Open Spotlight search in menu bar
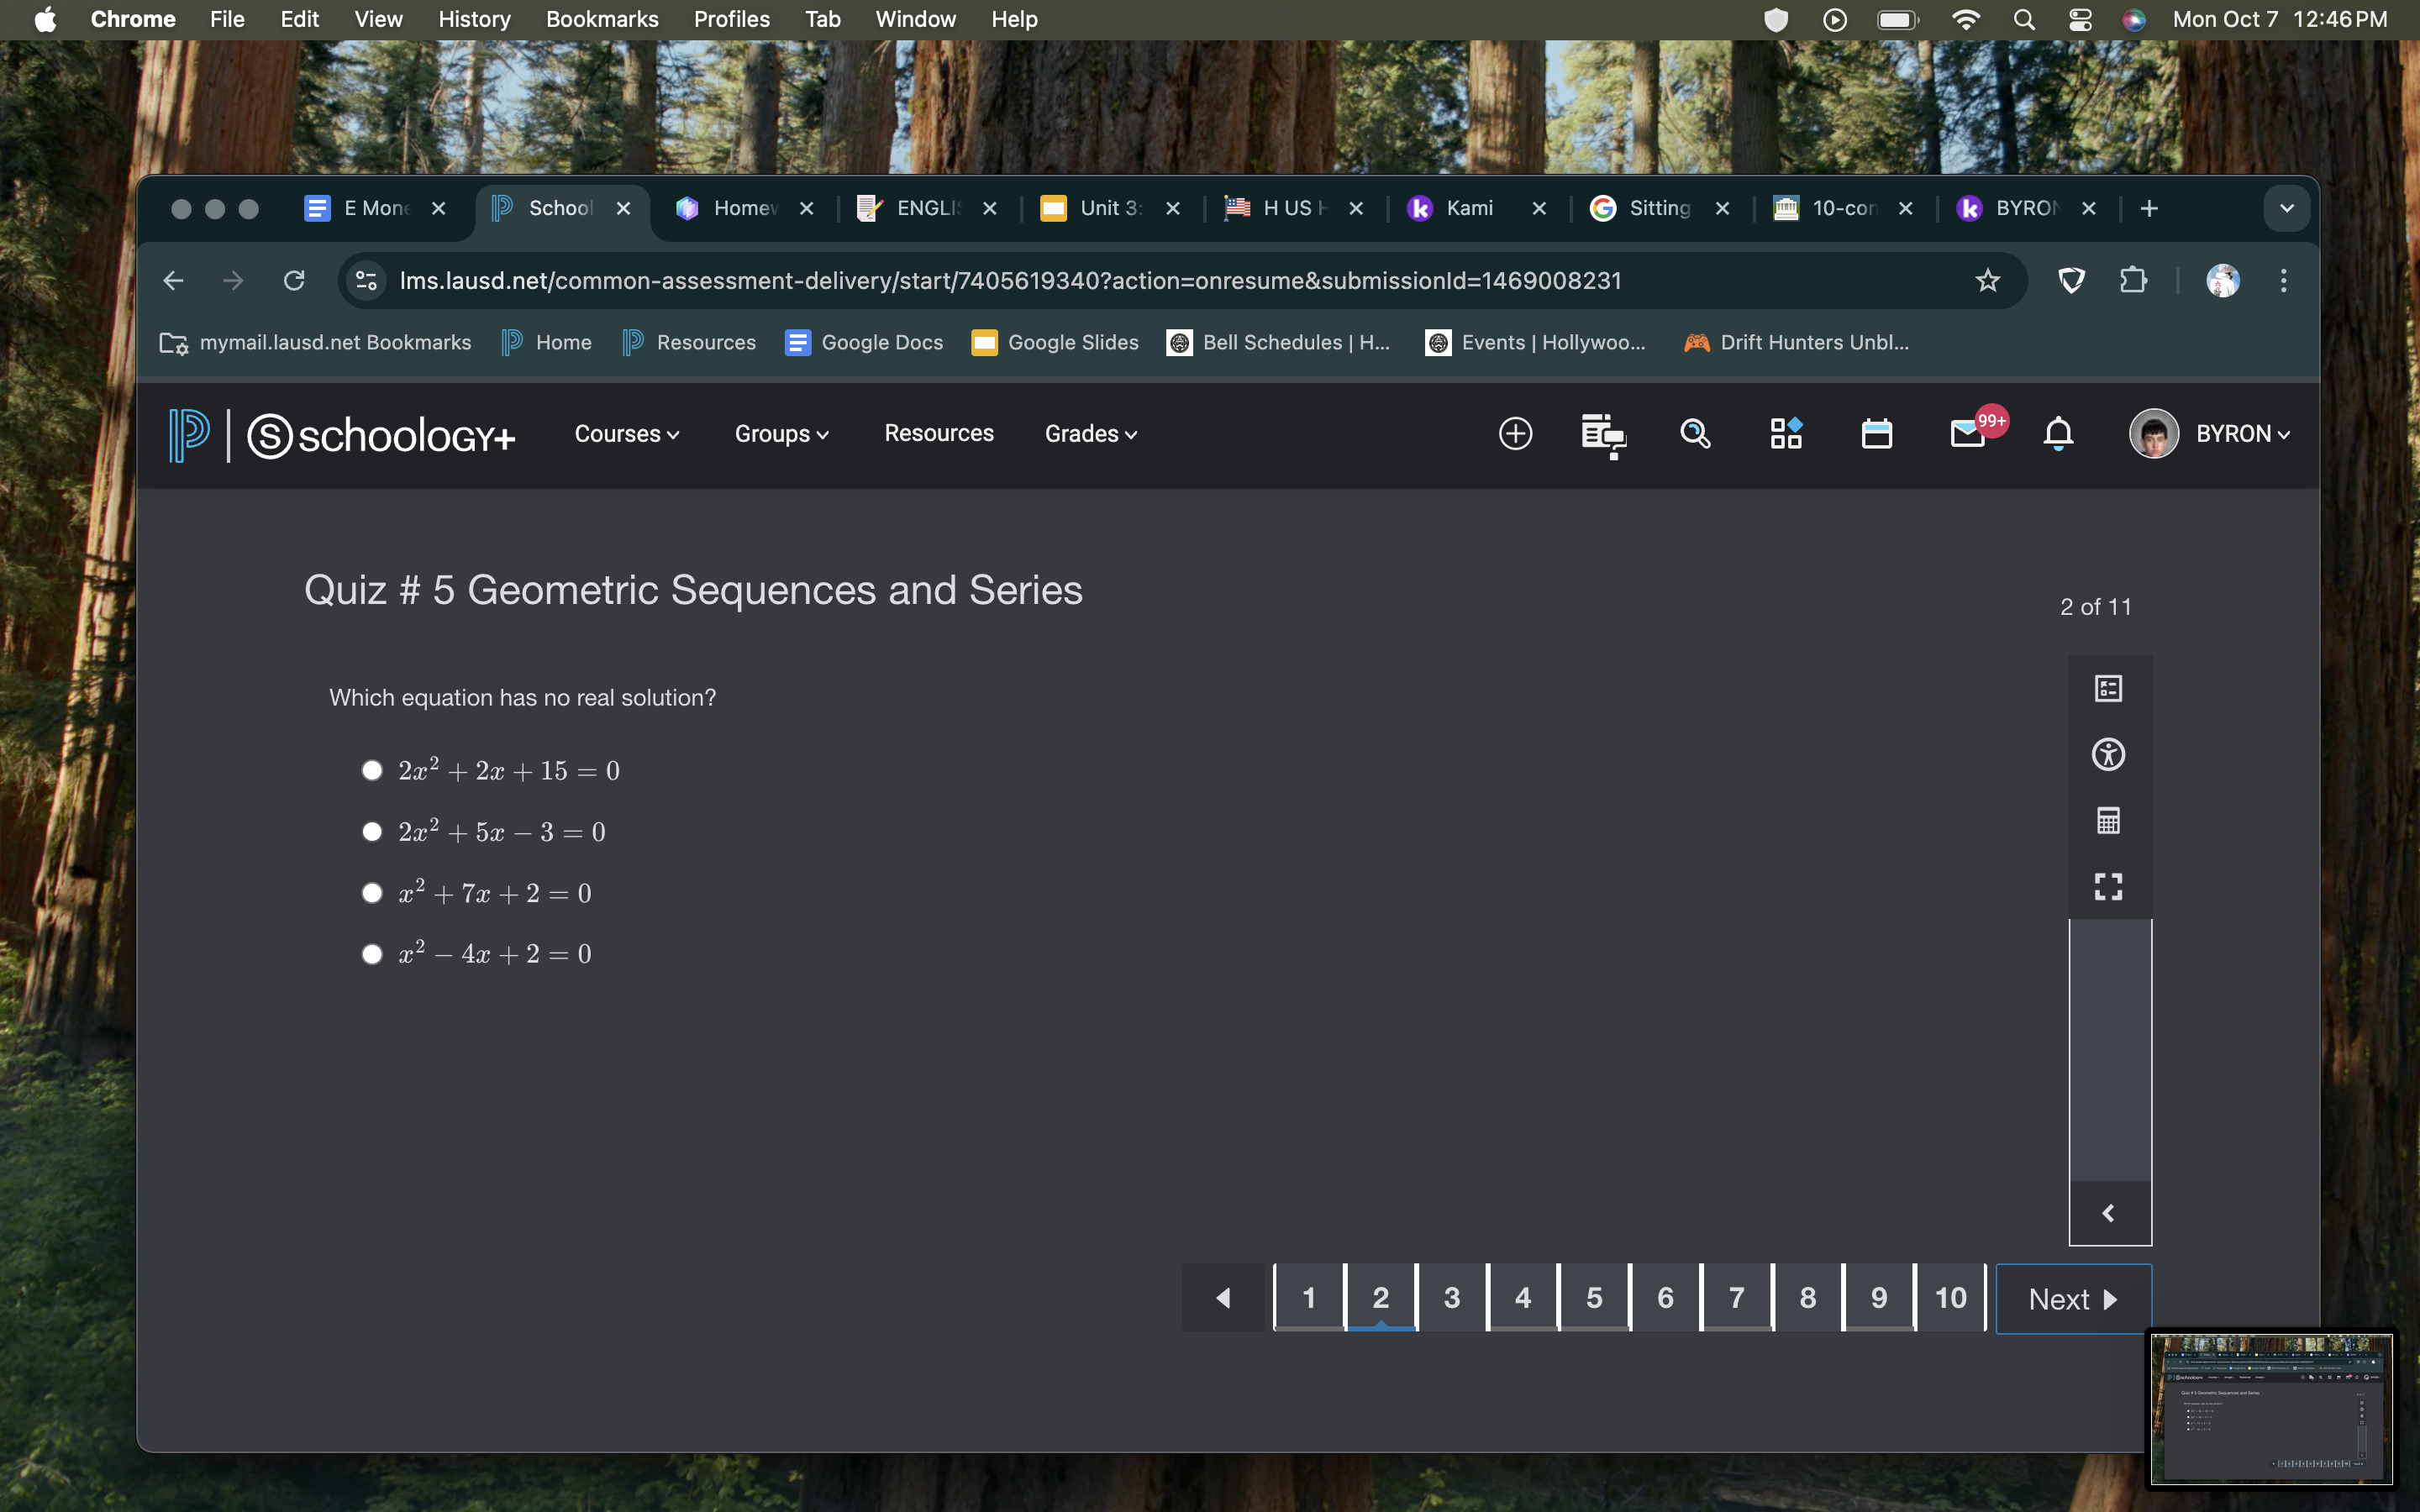 tap(2023, 19)
